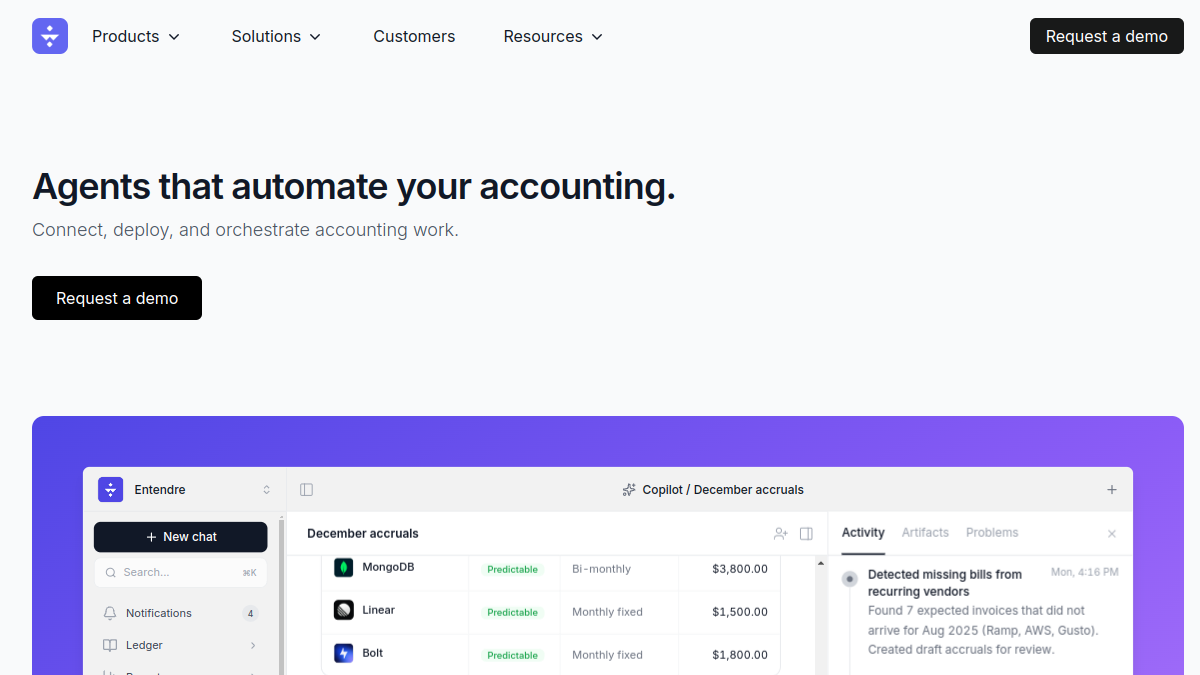Toggle the side panel icon beside December accruals
The height and width of the screenshot is (675, 1200).
coord(806,534)
